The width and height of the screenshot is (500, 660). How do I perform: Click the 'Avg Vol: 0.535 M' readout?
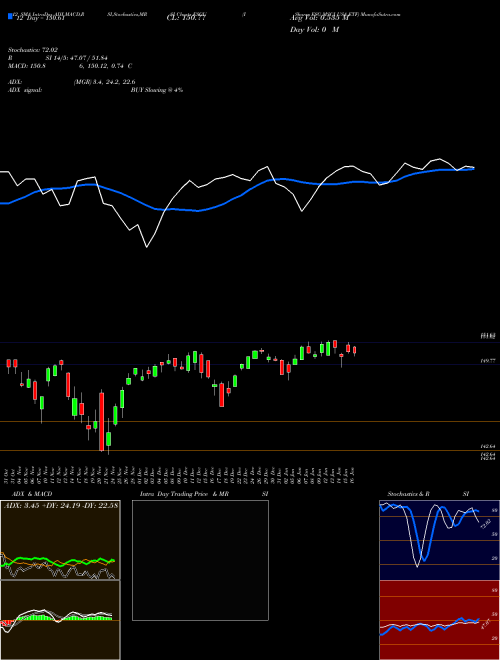tap(320, 18)
